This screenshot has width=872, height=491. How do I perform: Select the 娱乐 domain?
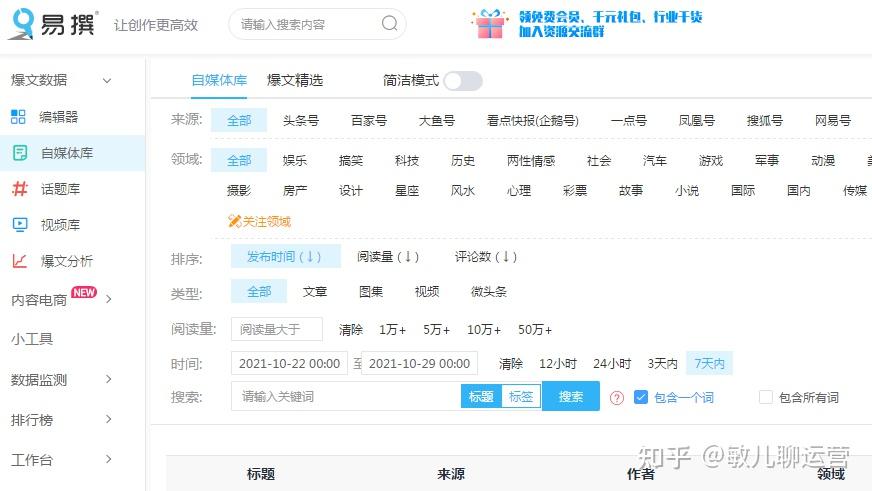(295, 161)
